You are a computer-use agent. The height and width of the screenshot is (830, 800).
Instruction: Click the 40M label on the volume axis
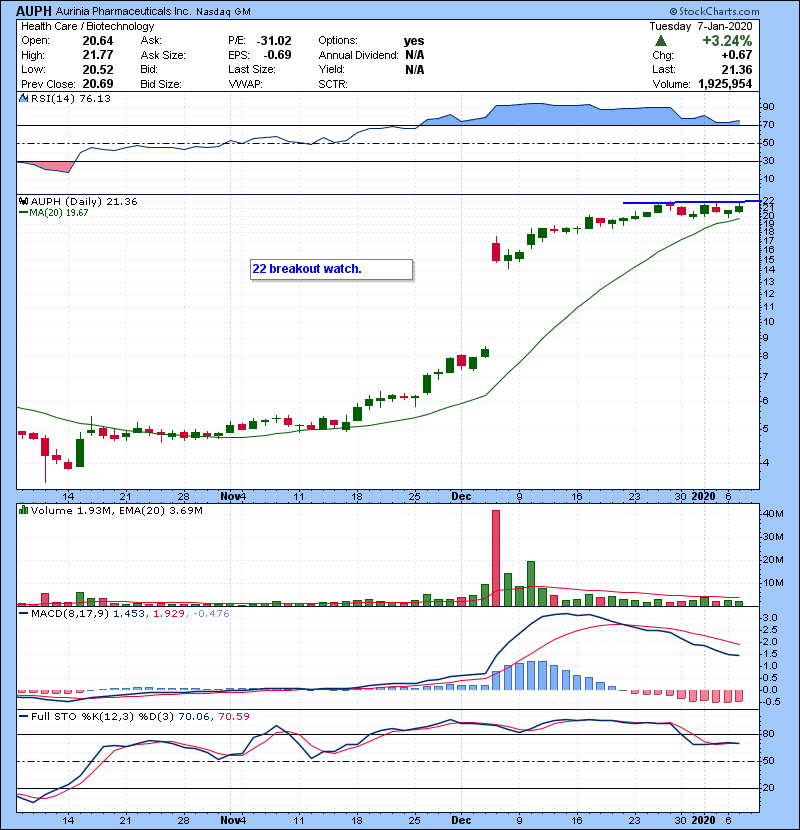(772, 513)
